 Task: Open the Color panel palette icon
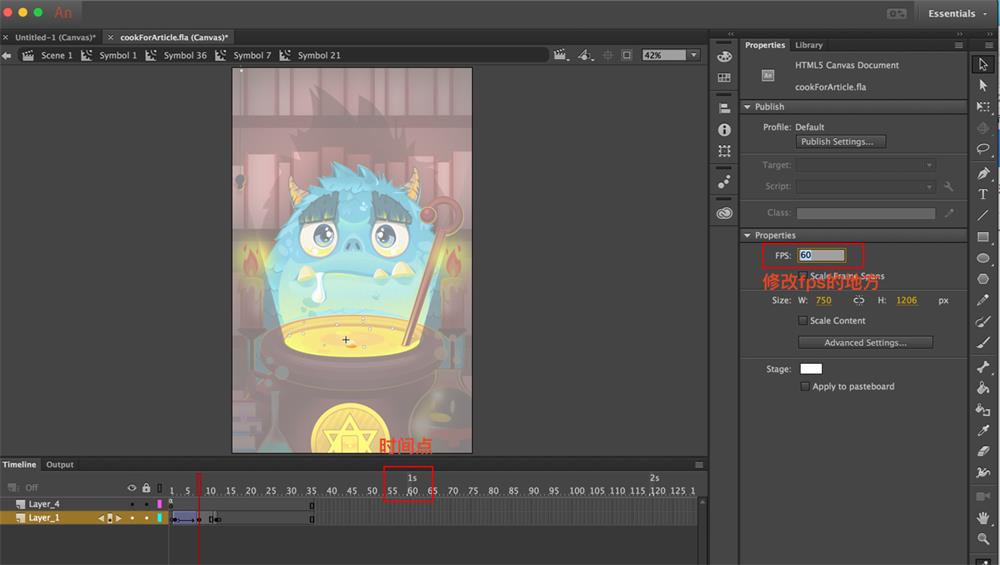pyautogui.click(x=724, y=56)
